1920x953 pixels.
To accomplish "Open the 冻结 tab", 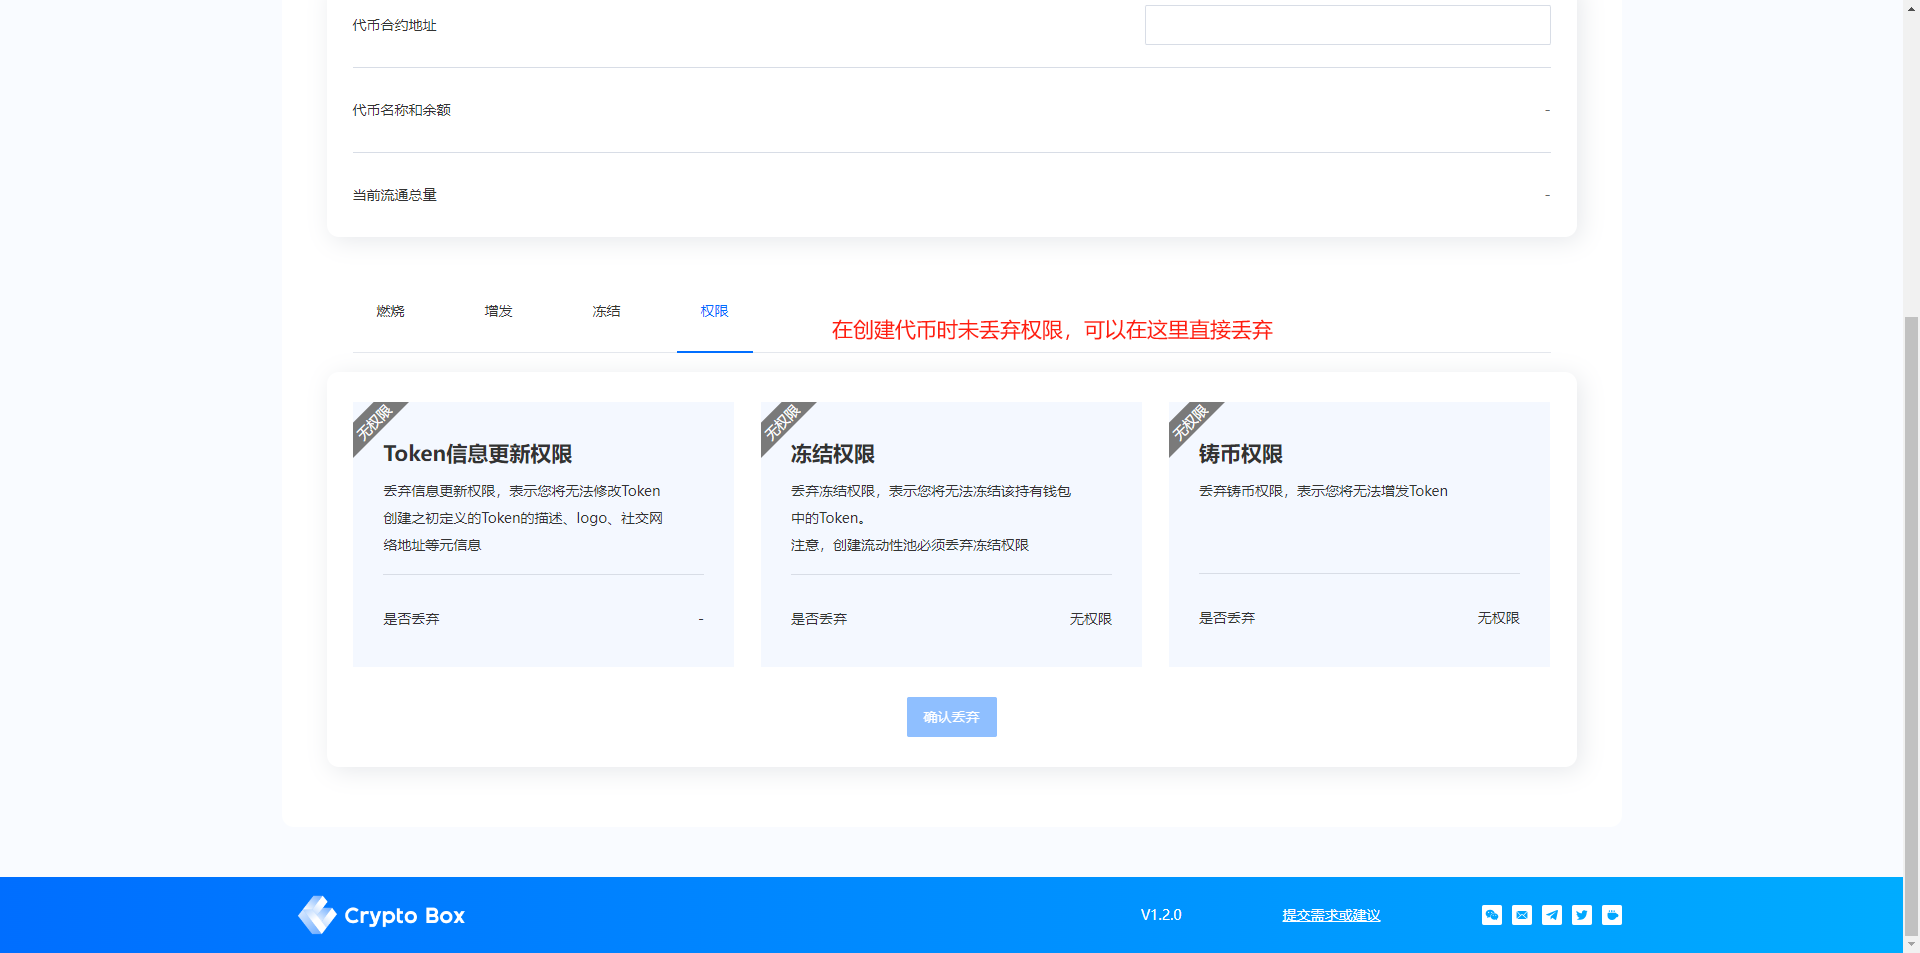I will pos(606,311).
